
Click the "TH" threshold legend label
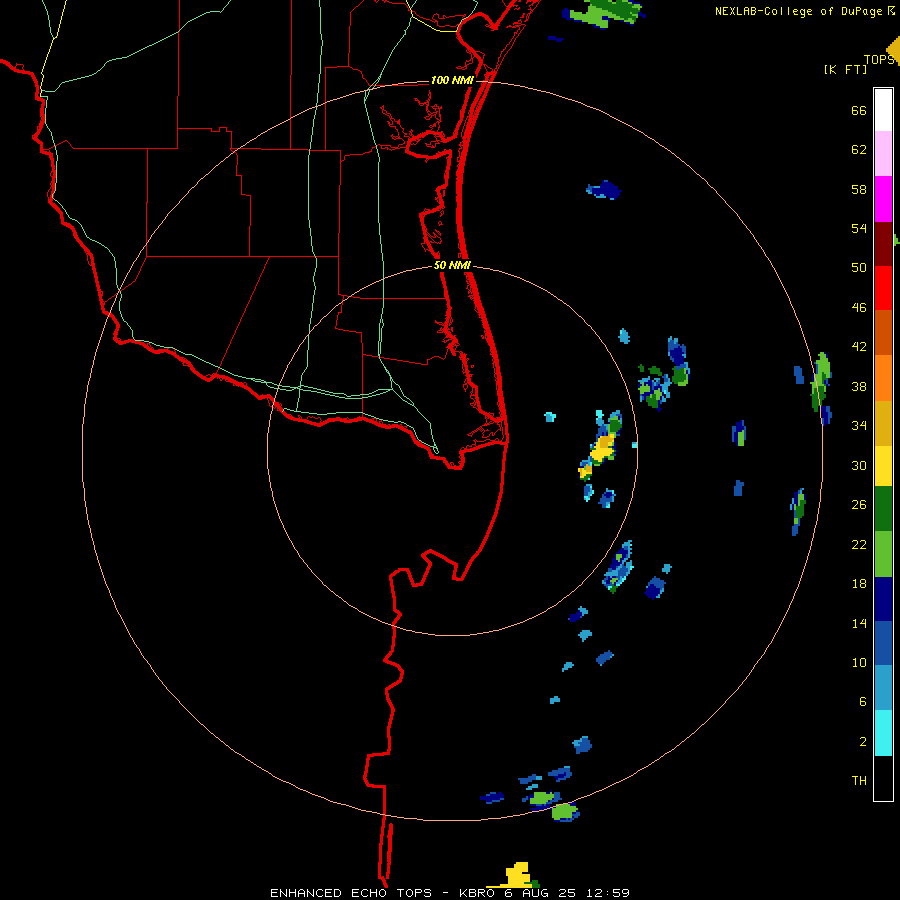click(859, 781)
